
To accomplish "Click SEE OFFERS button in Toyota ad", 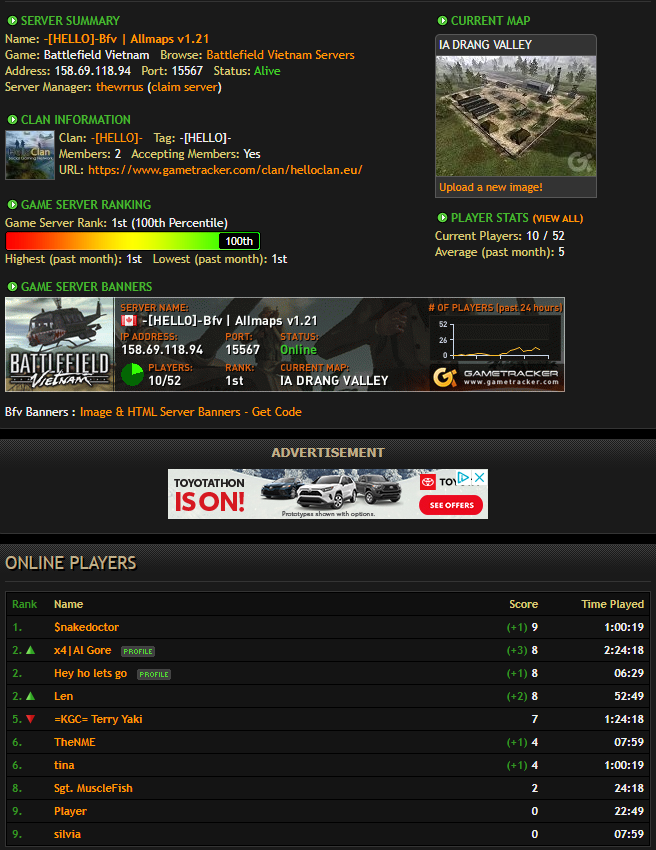I will (x=451, y=505).
